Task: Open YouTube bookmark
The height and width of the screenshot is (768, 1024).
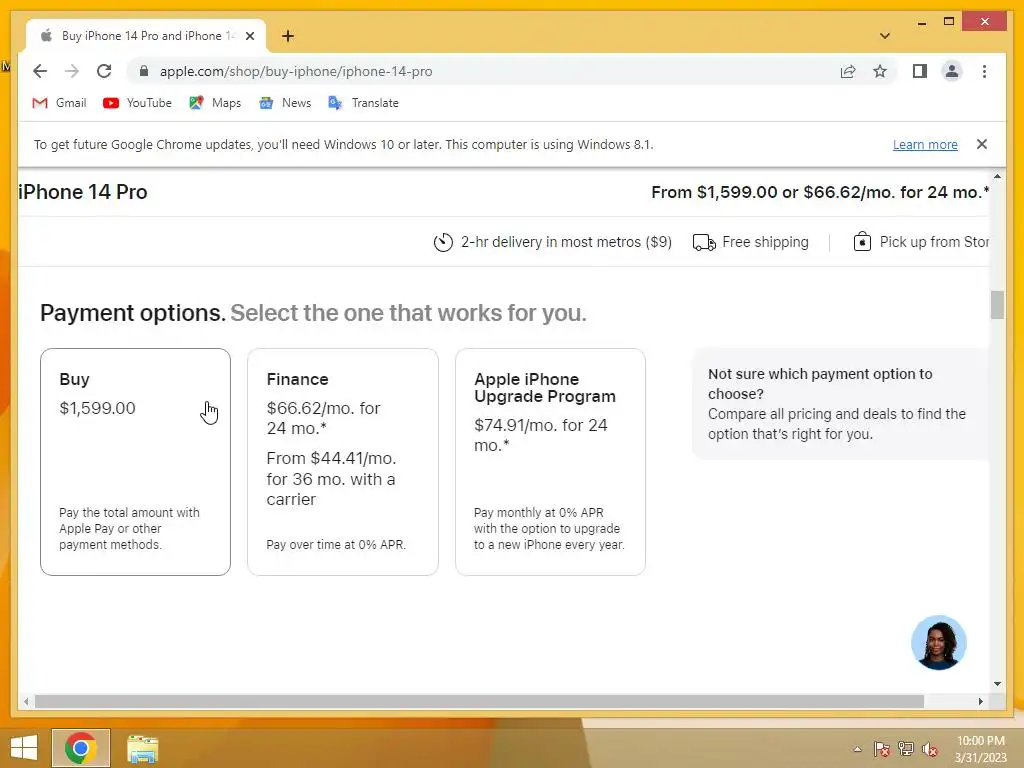Action: (137, 103)
